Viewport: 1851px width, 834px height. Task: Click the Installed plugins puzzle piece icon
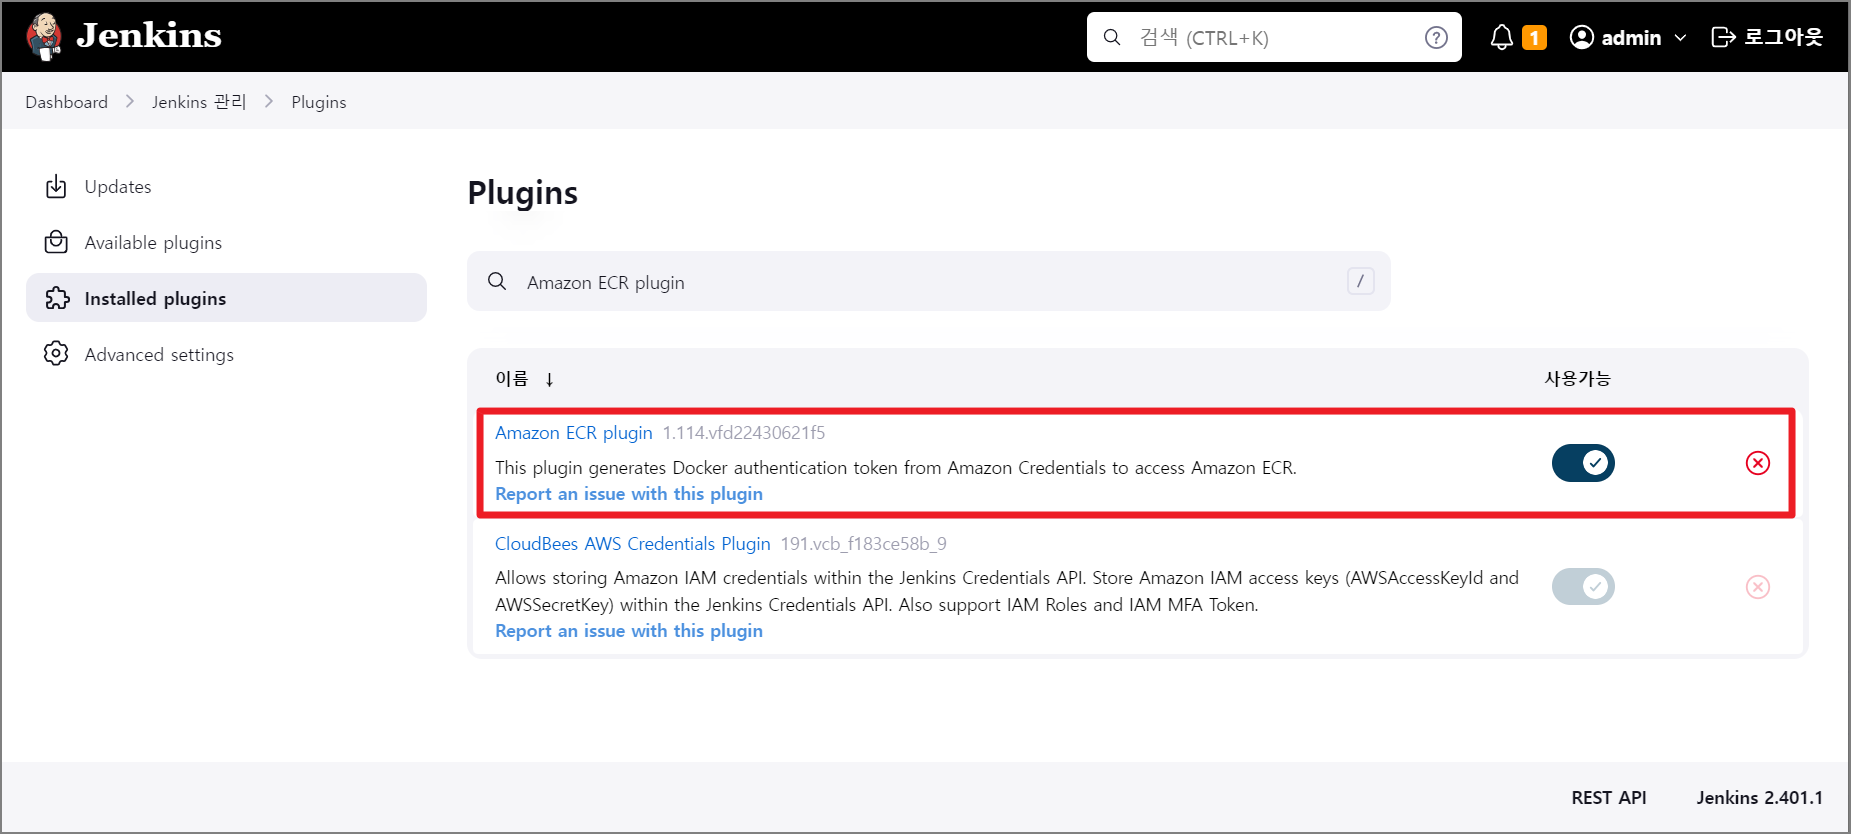(x=57, y=298)
